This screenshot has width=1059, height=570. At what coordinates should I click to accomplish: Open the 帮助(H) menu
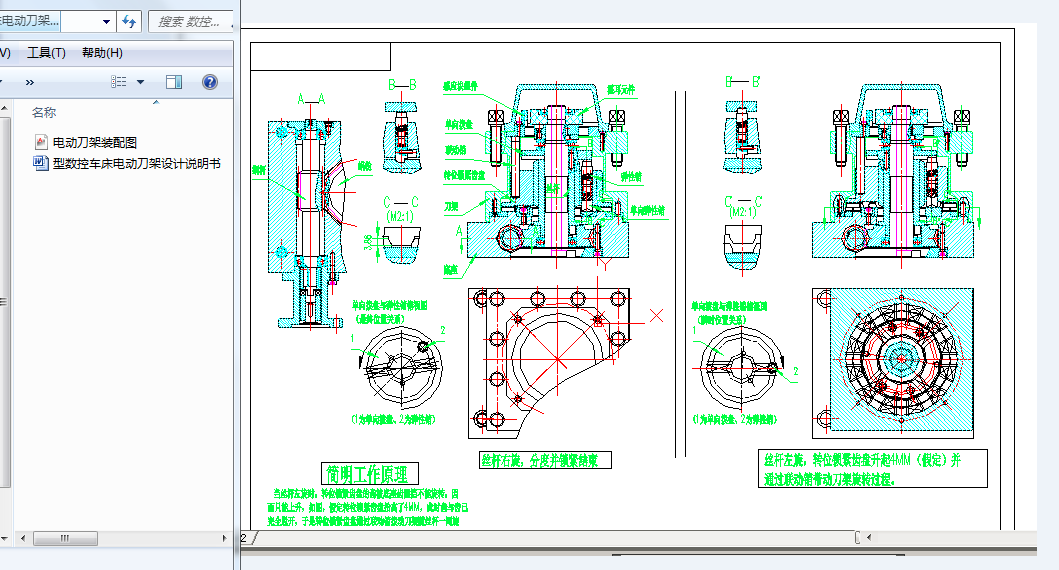(x=102, y=53)
